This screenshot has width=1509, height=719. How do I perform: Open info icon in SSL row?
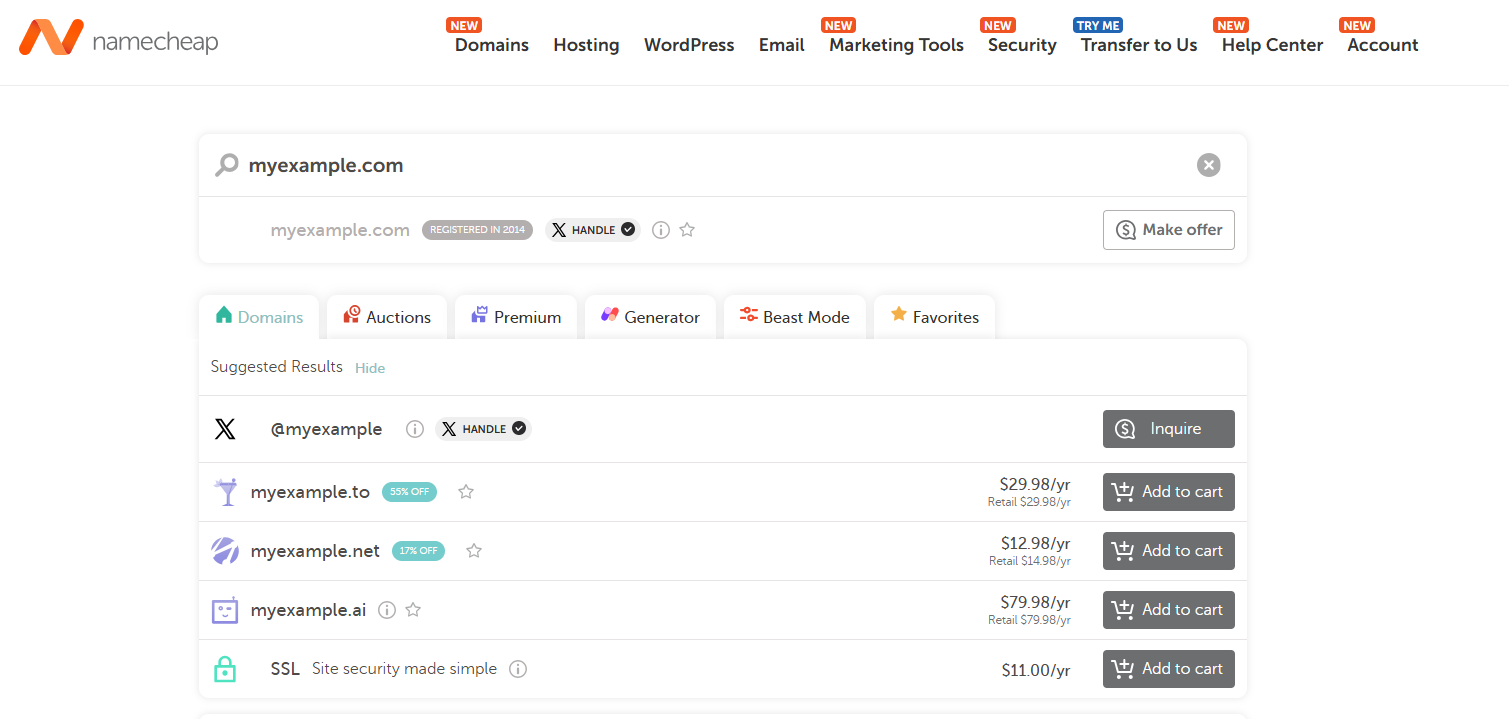pos(518,669)
